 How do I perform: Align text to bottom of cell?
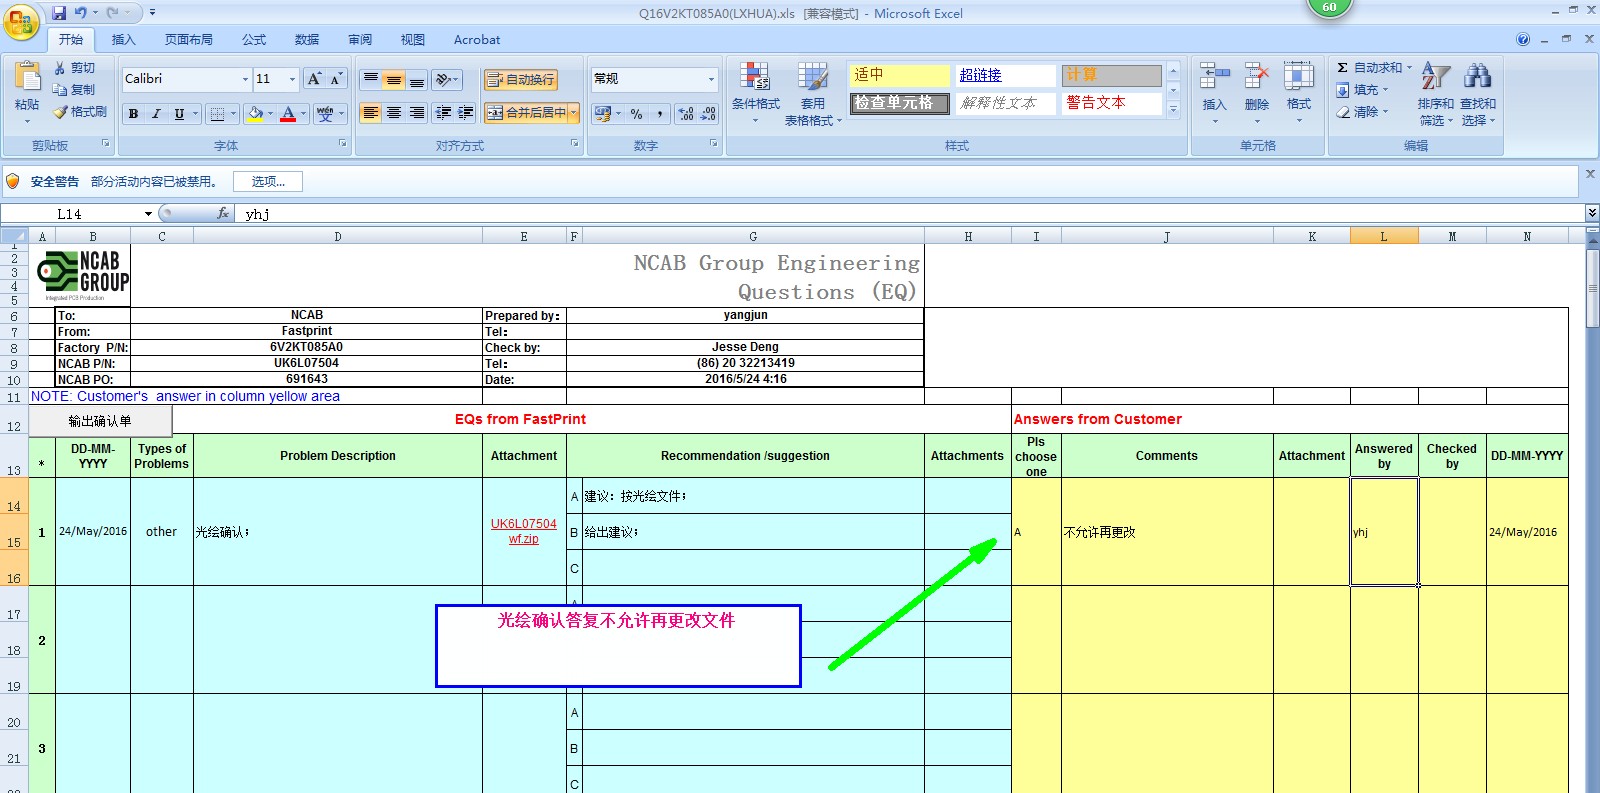(417, 79)
